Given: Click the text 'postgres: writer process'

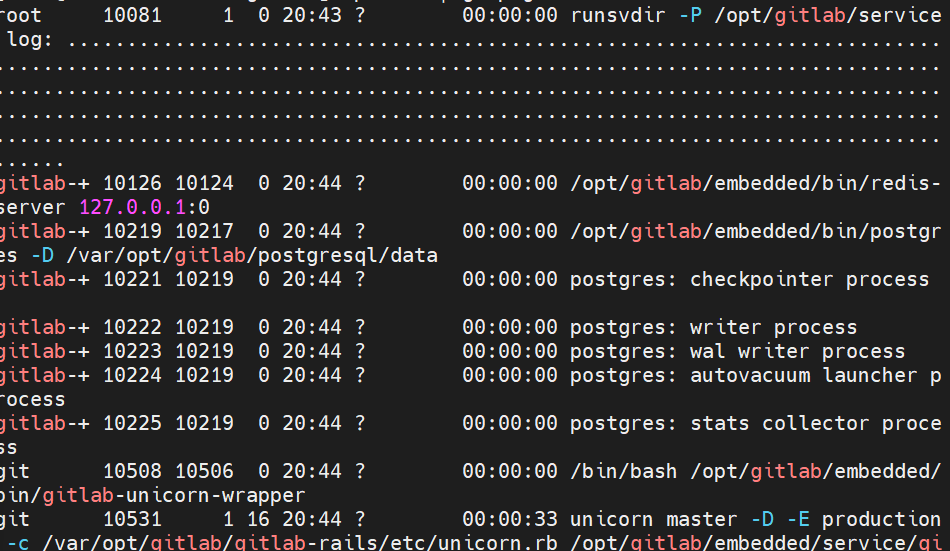Looking at the screenshot, I should pyautogui.click(x=714, y=327).
